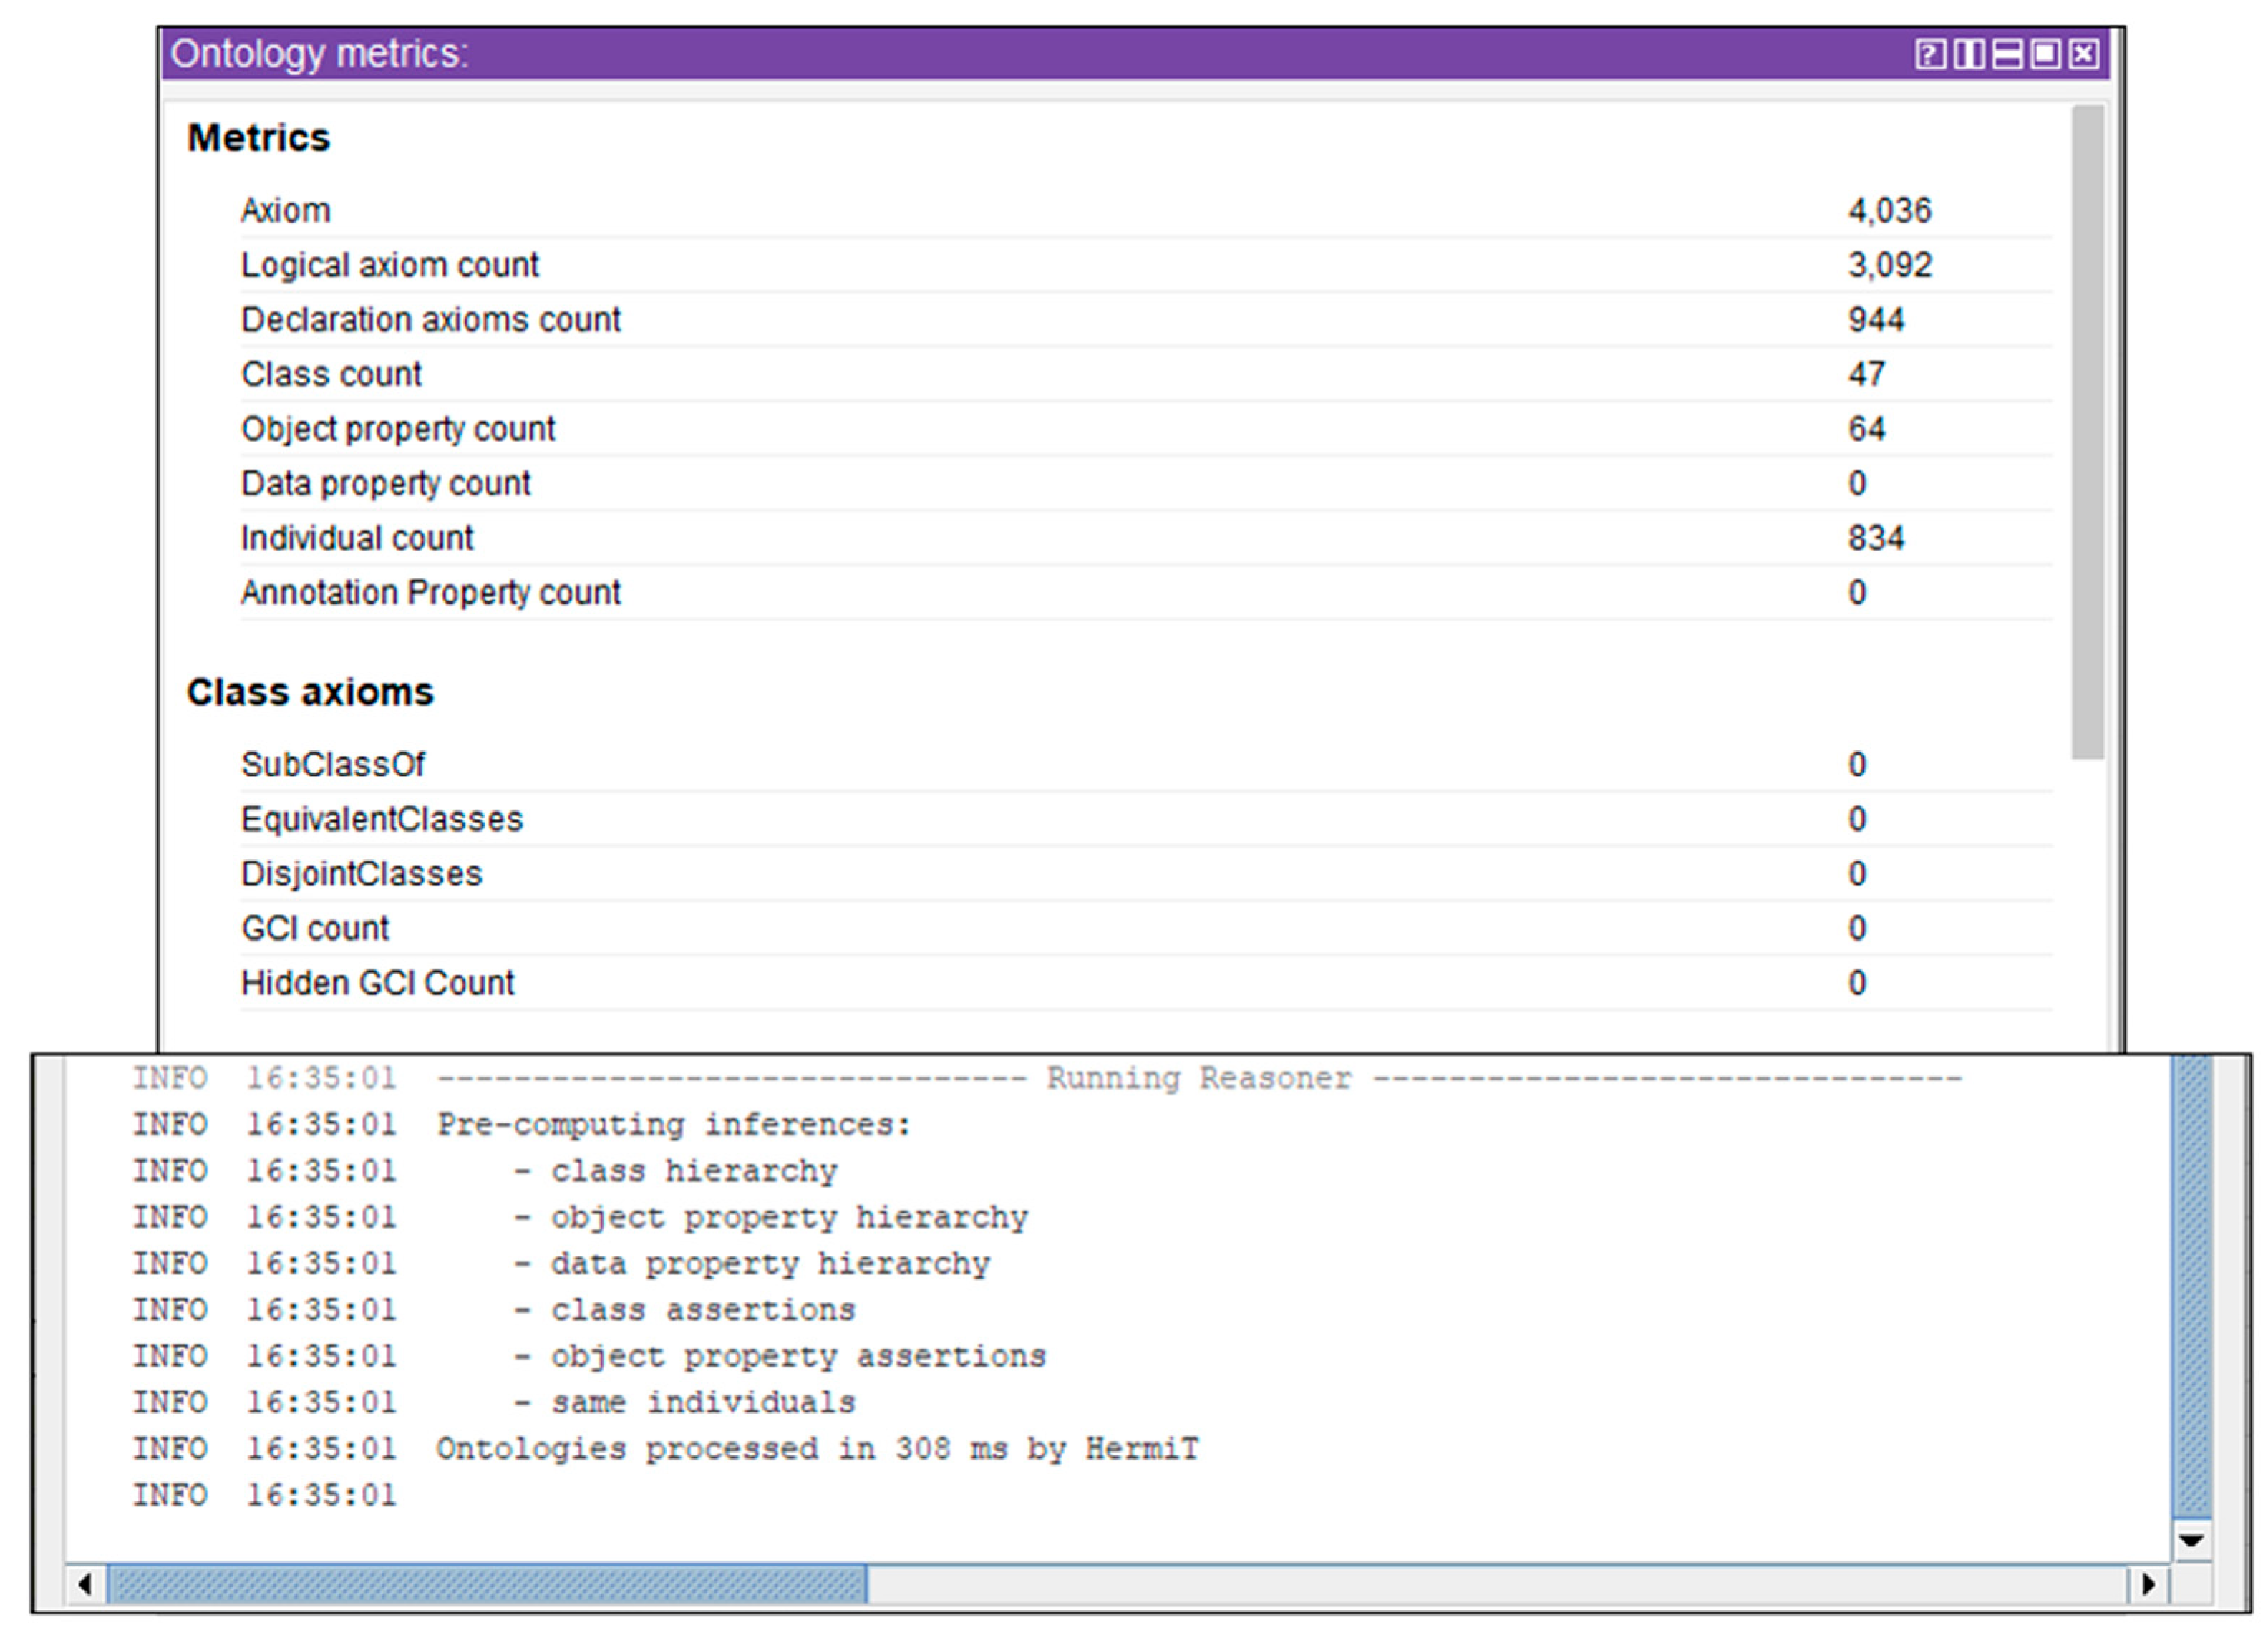Screen dimensions: 2268x1633
Task: Click the log panel scroll-left arrow
Action: coord(85,1584)
